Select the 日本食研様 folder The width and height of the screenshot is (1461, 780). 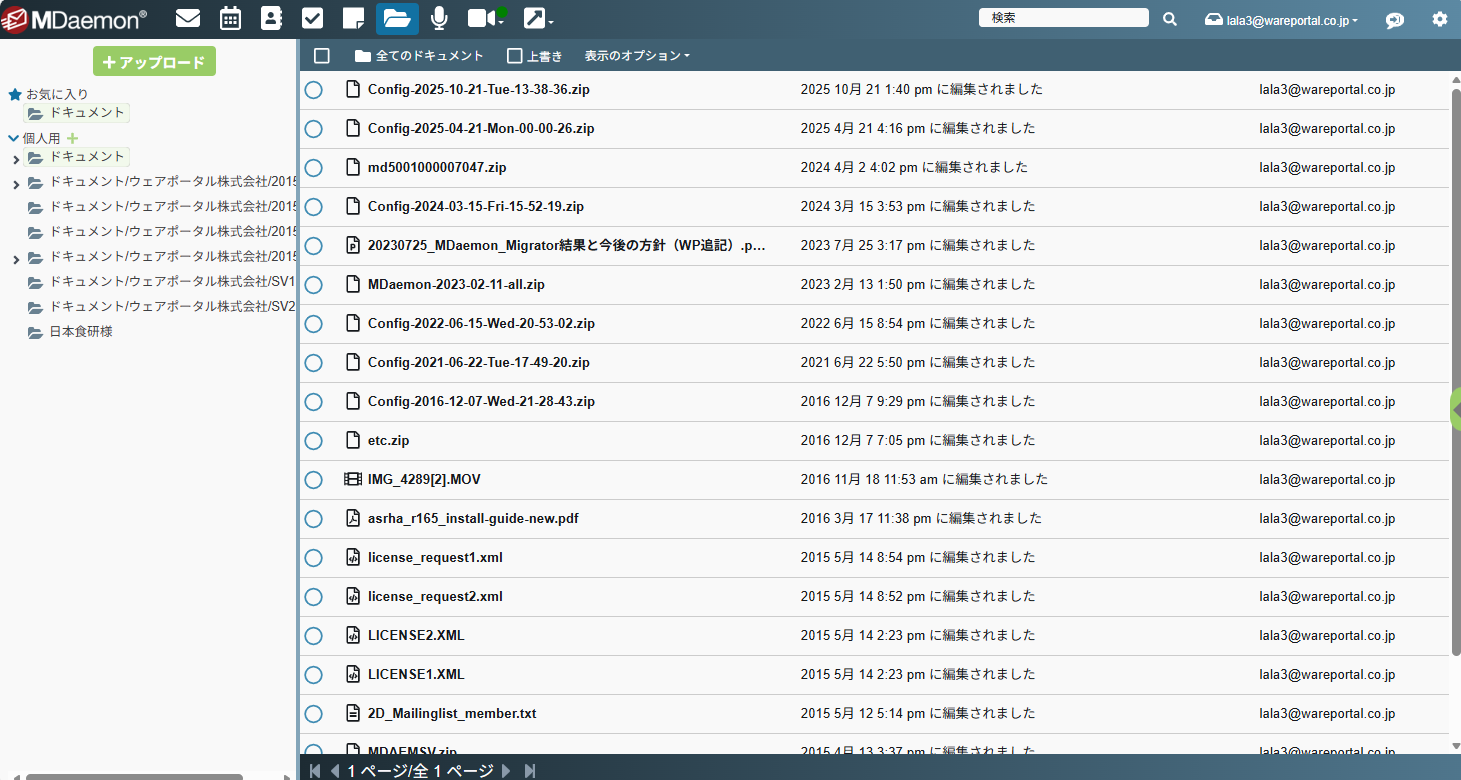pos(81,332)
